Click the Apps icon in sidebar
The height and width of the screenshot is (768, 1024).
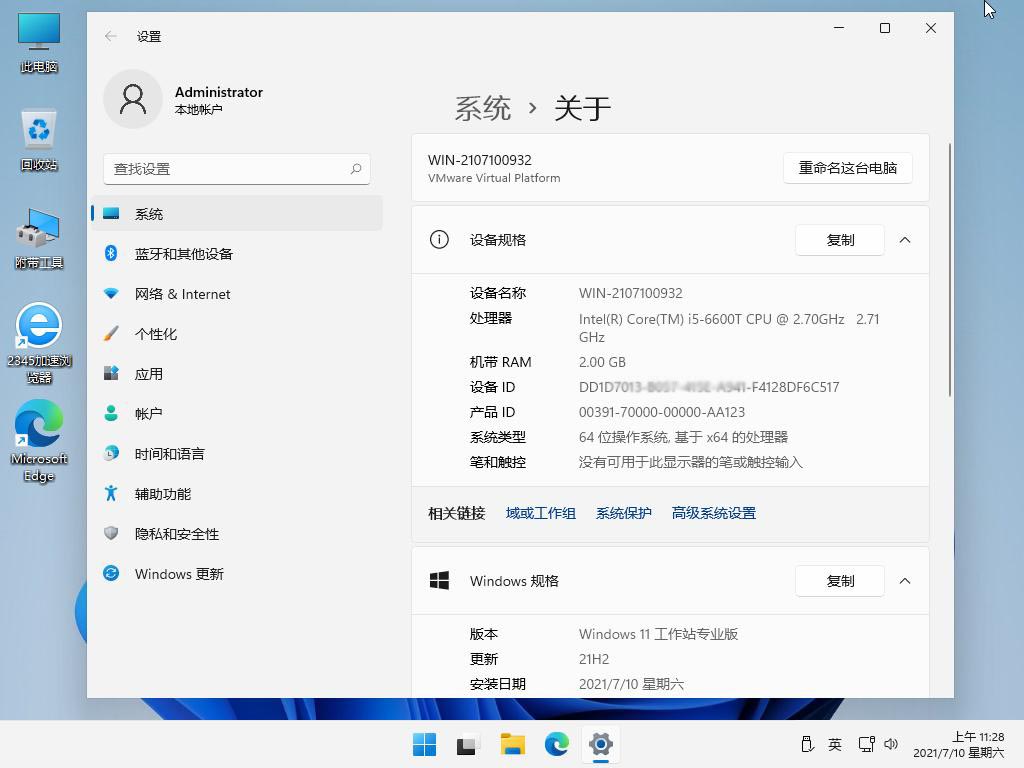tap(111, 374)
